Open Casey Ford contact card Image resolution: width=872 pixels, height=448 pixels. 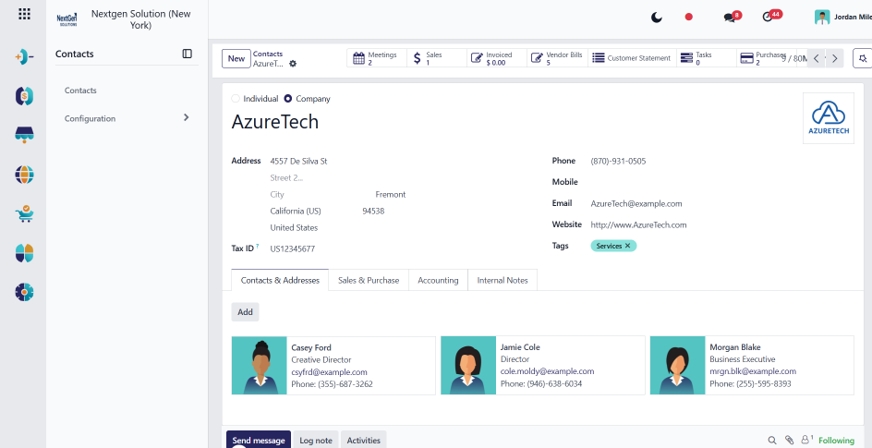334,365
